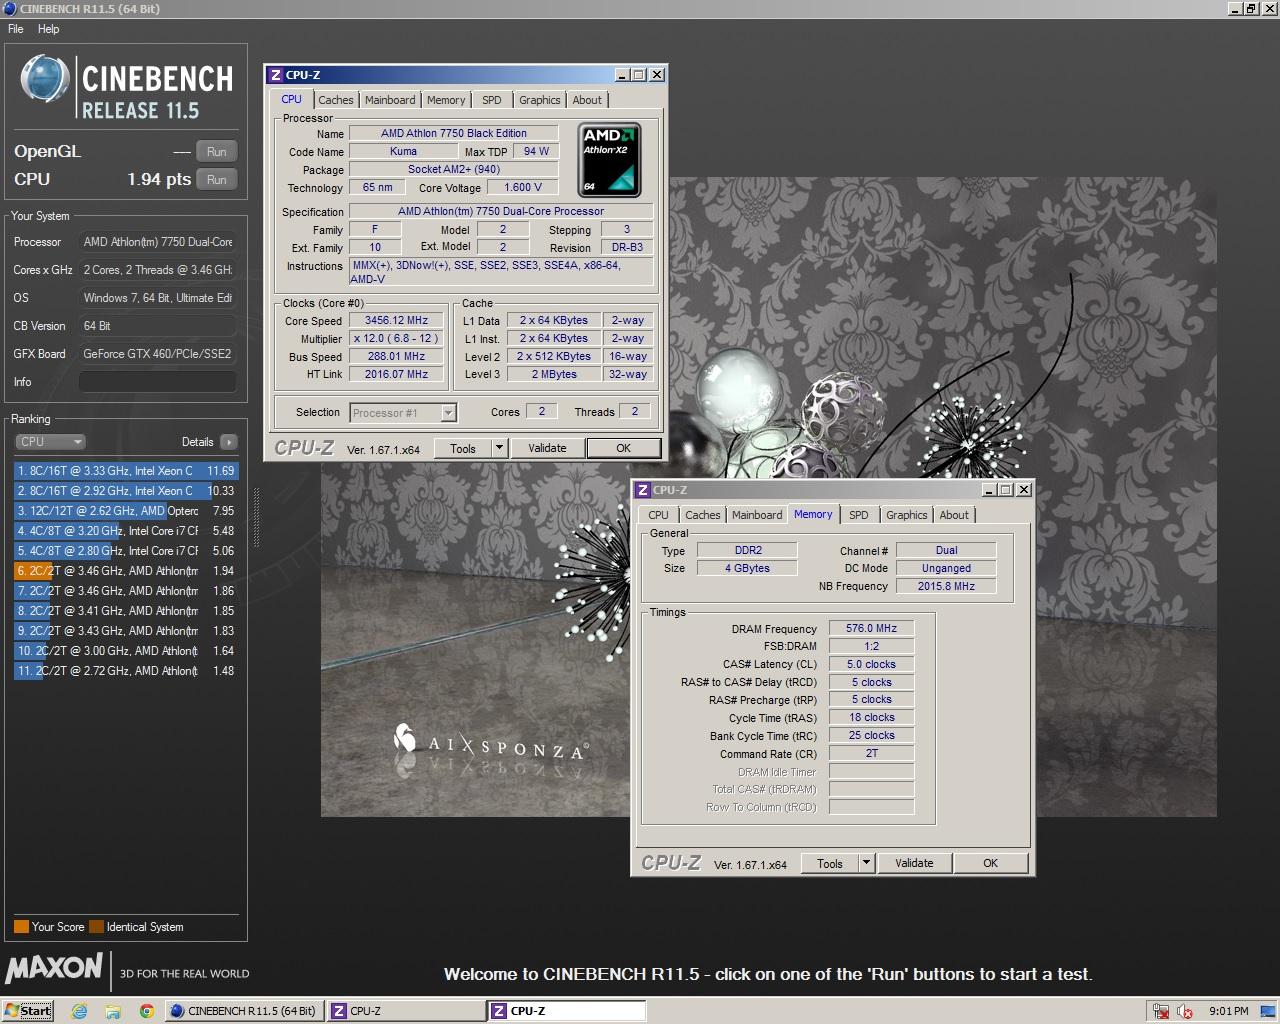Click the AIXSPONZA logo in render view

coord(491,741)
